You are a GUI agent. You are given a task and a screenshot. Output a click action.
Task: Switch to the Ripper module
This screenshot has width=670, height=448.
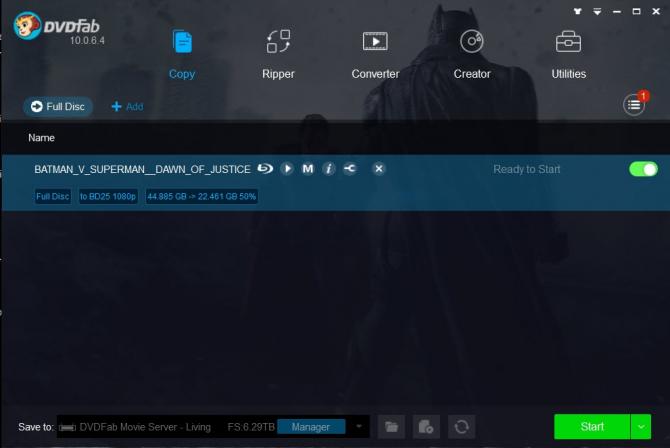click(x=278, y=54)
